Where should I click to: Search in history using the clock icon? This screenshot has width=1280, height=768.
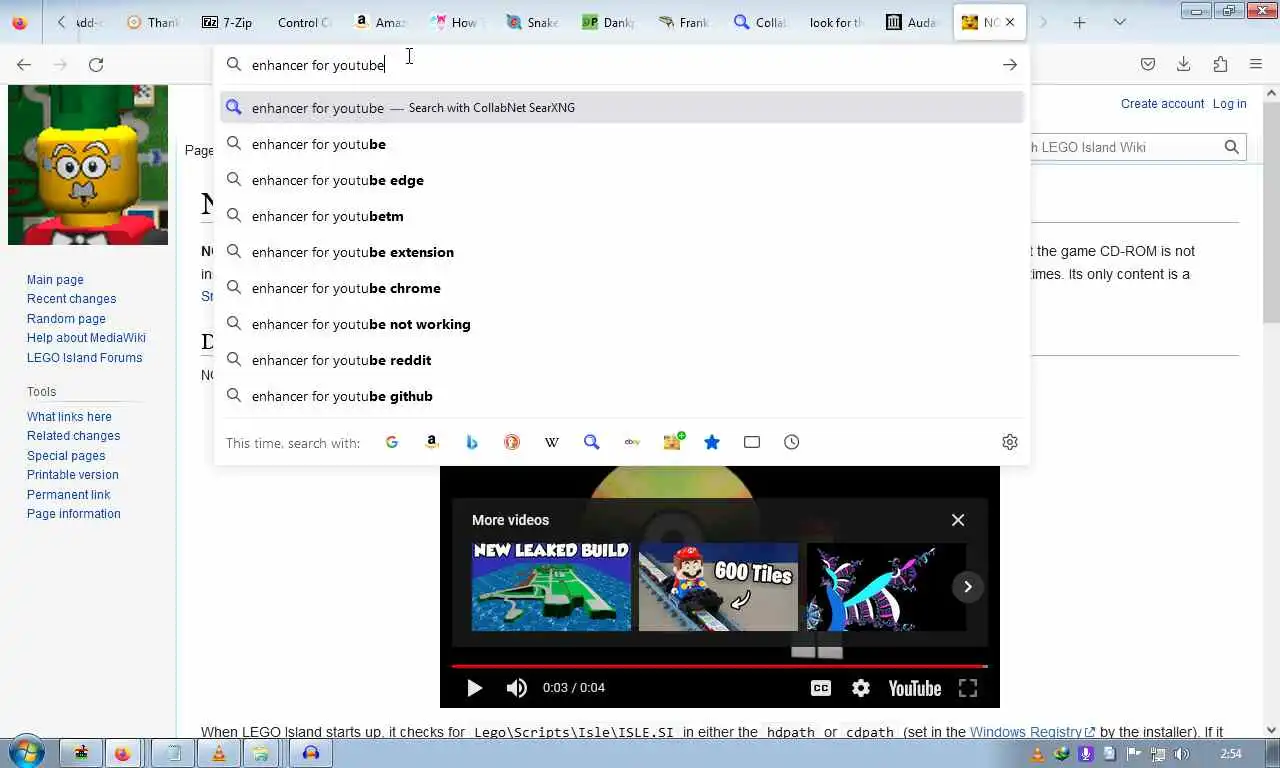tap(792, 442)
